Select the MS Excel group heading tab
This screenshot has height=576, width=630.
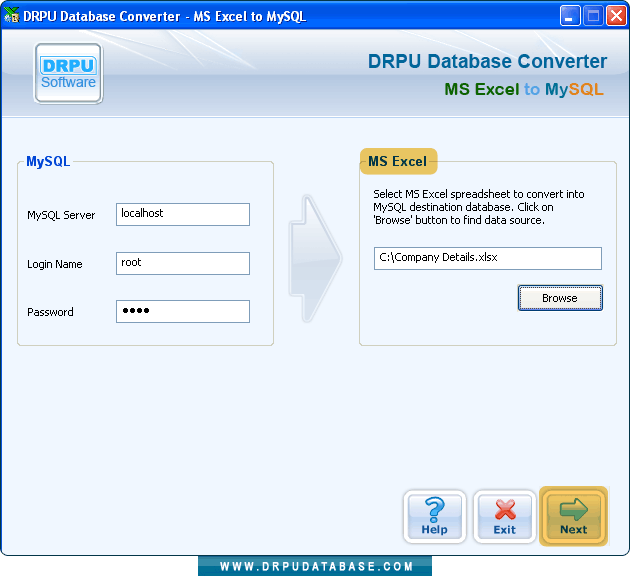coord(398,161)
